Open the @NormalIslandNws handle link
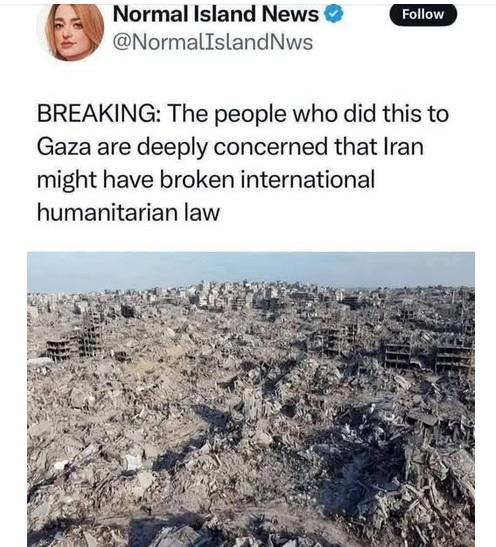 point(213,43)
